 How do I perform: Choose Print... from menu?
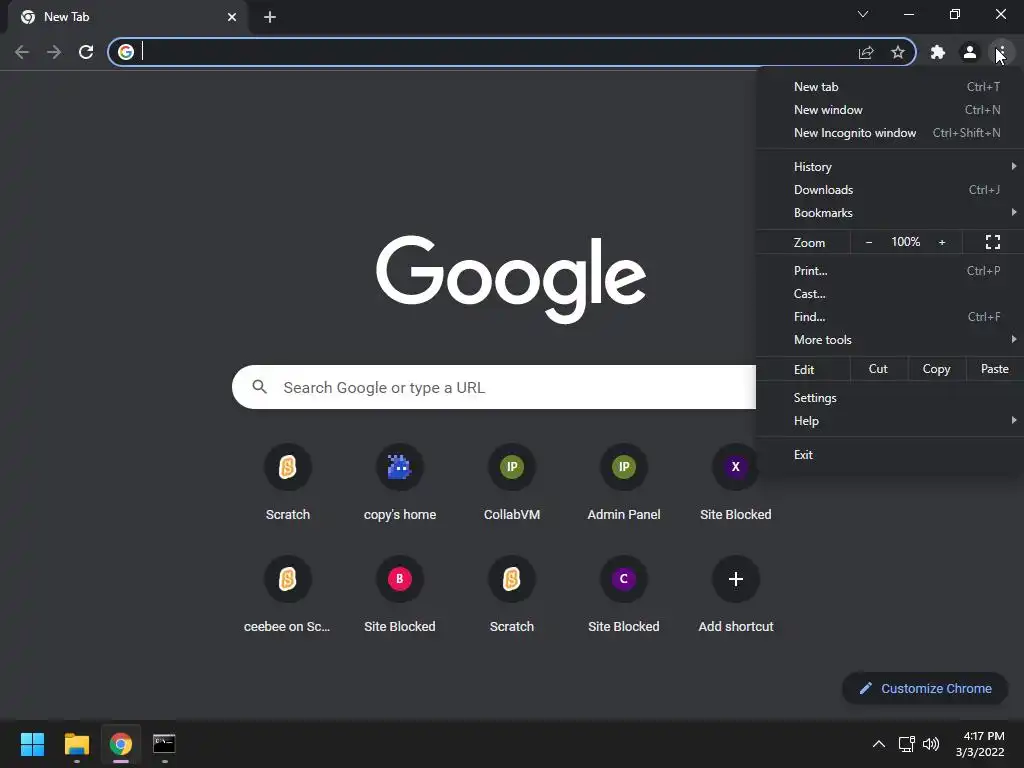[890, 270]
